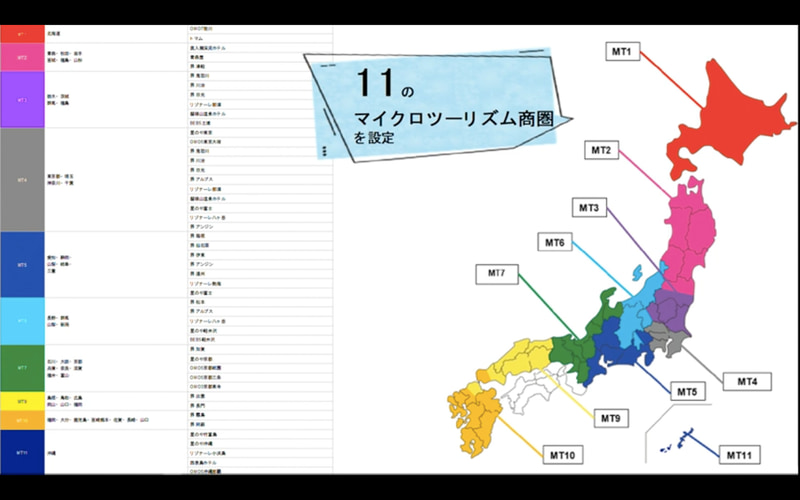Click the MT10 prefecture list cell in the table
The height and width of the screenshot is (500, 800).
tap(116, 420)
